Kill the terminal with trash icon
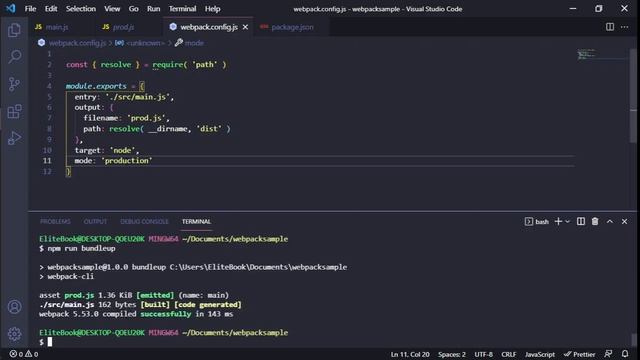 (x=595, y=221)
